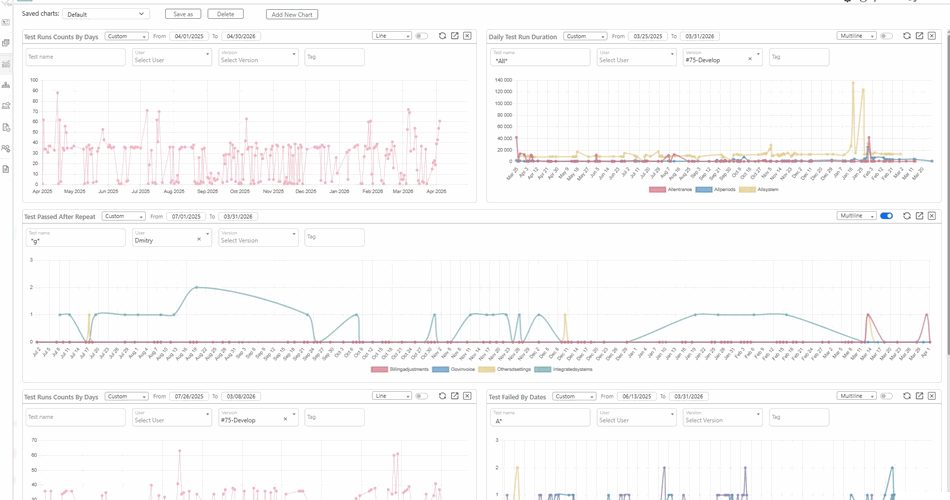Close Test Runs Counts panel starting 04/01/2025
The width and height of the screenshot is (950, 500).
[x=467, y=36]
